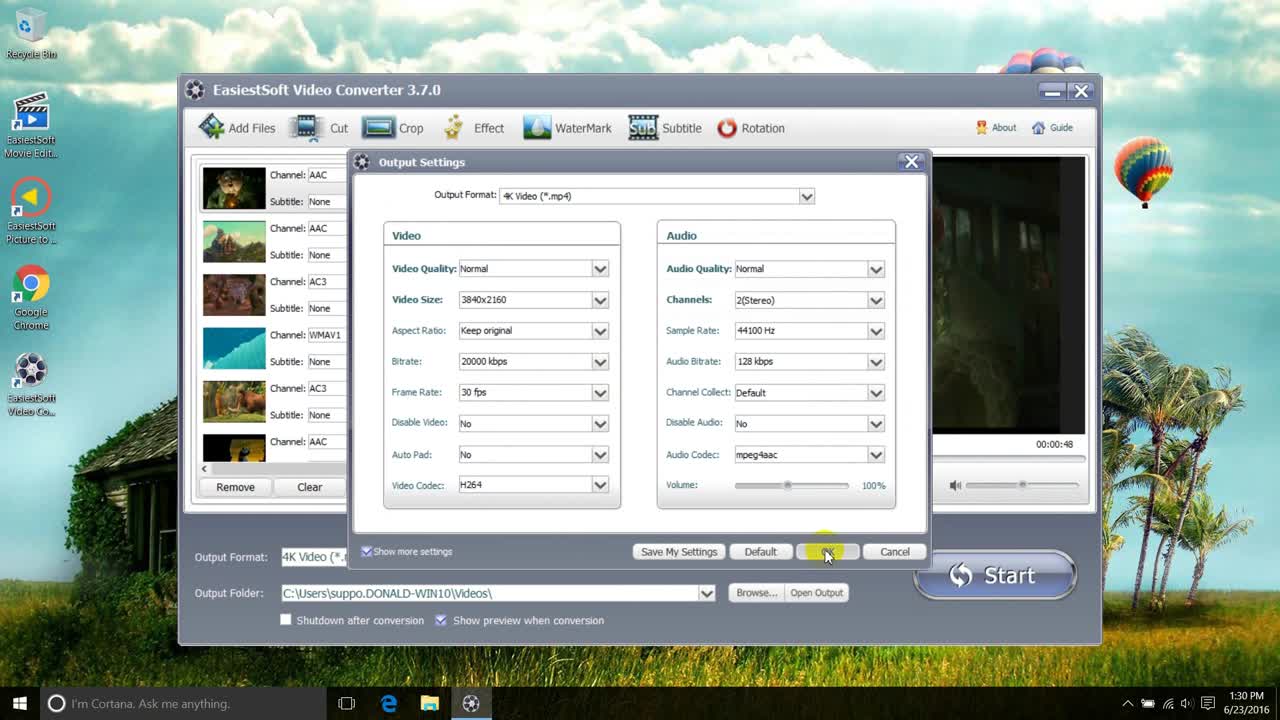Click the volume speaker icon under the preview
The height and width of the screenshot is (720, 1280).
click(x=955, y=485)
